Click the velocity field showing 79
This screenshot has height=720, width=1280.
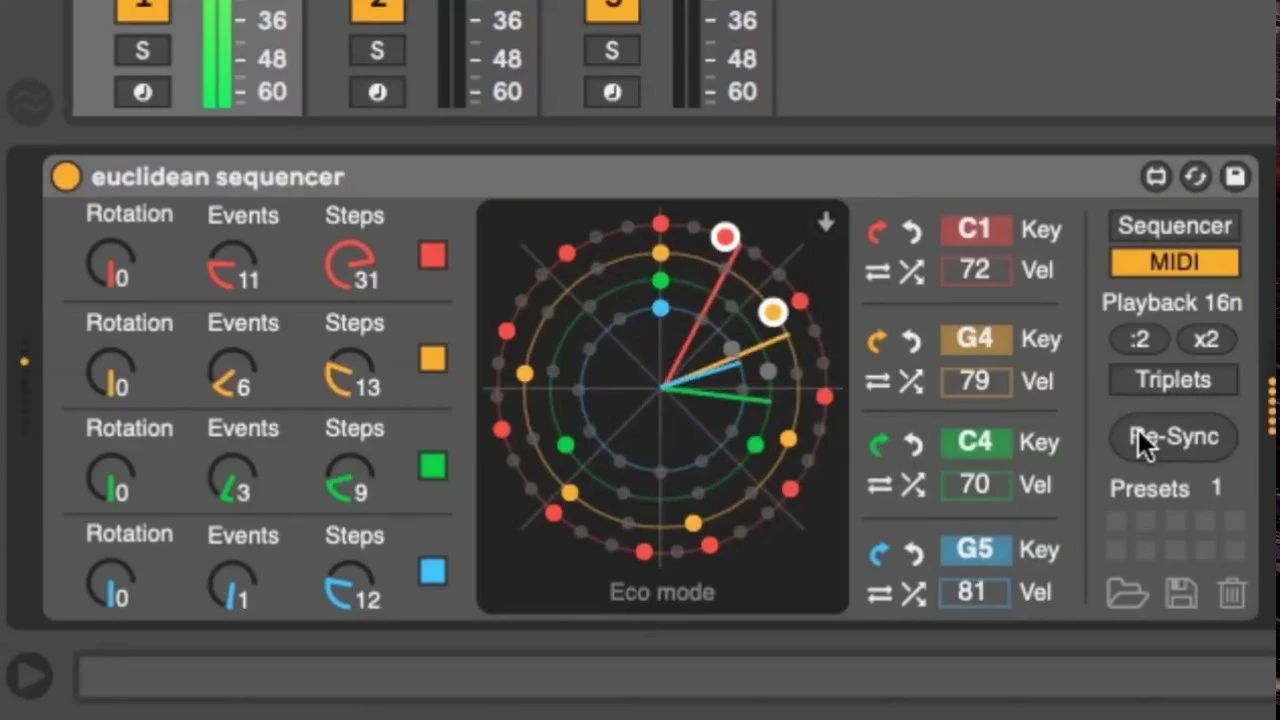[x=975, y=381]
